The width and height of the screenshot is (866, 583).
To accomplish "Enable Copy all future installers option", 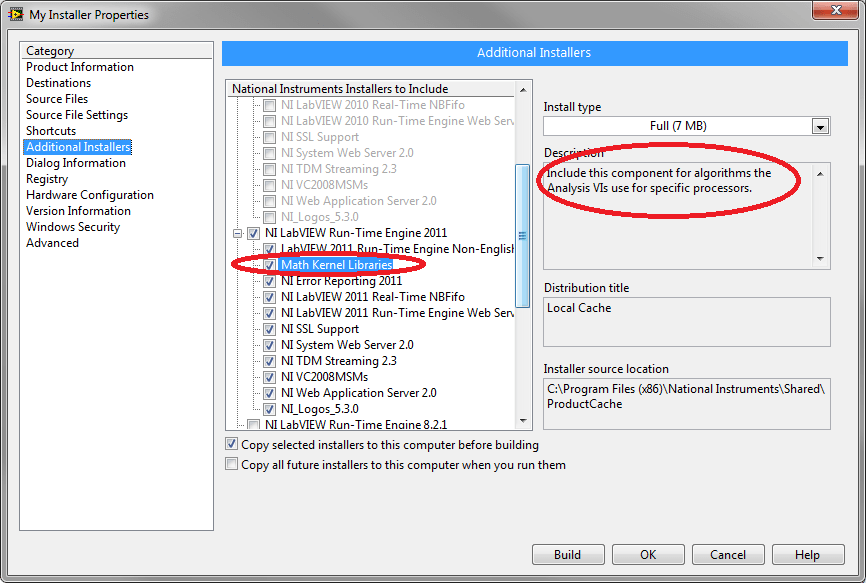I will (231, 464).
